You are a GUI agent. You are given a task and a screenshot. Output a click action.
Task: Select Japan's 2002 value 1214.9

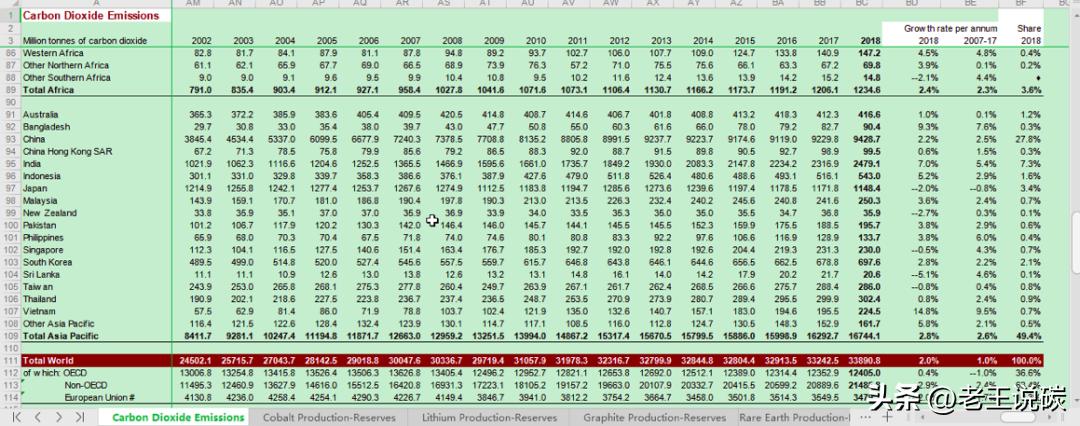tap(193, 188)
